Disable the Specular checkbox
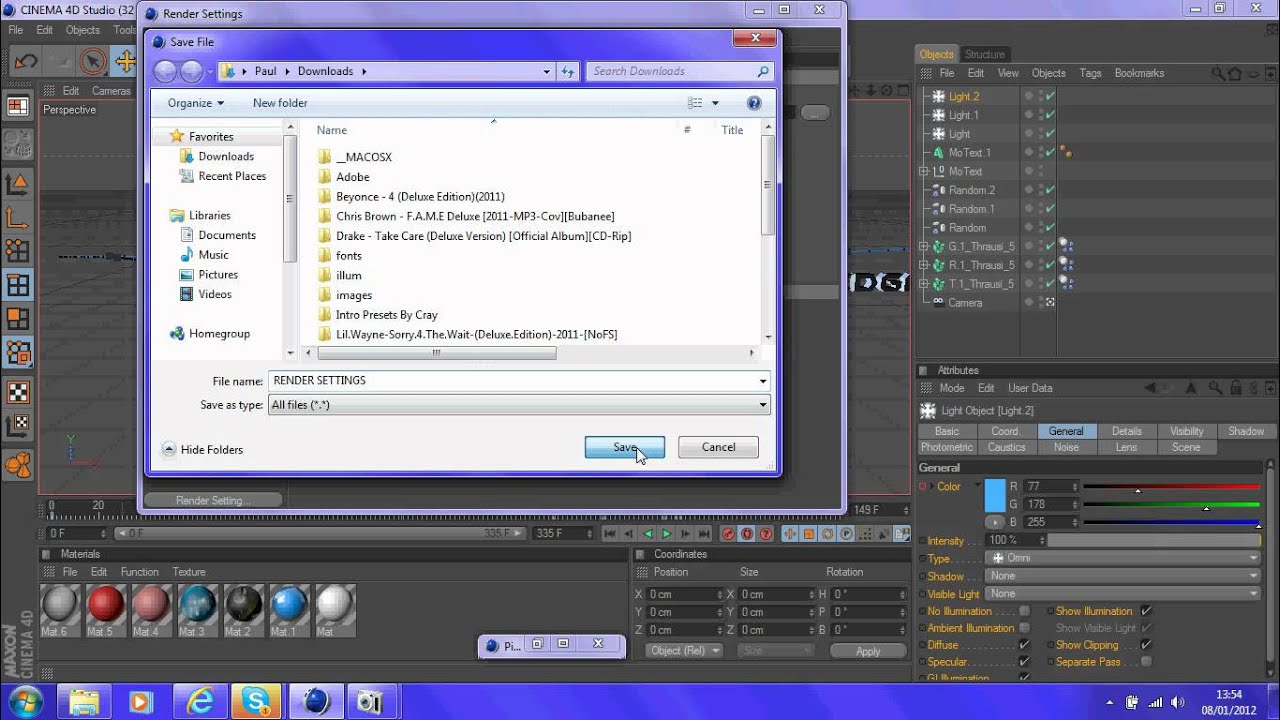The width and height of the screenshot is (1280, 720). tap(1024, 662)
